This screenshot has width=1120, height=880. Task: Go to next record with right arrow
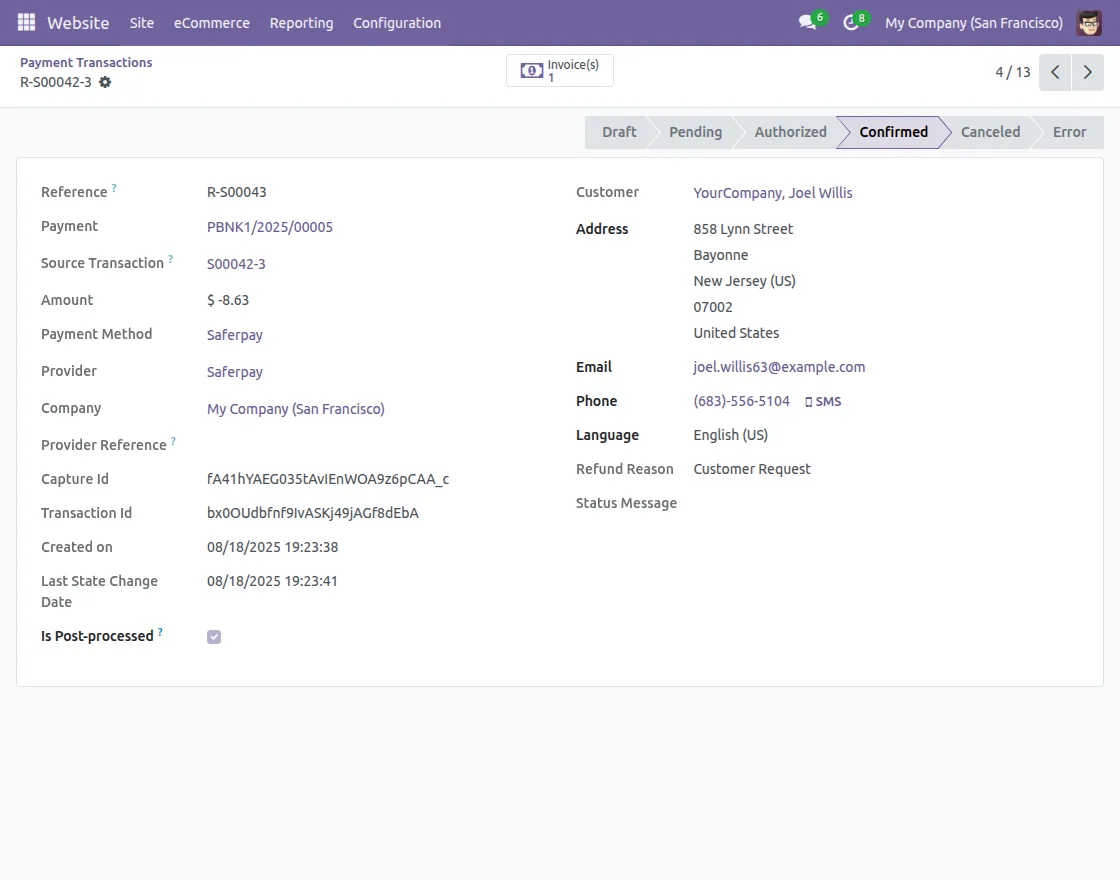[1088, 72]
